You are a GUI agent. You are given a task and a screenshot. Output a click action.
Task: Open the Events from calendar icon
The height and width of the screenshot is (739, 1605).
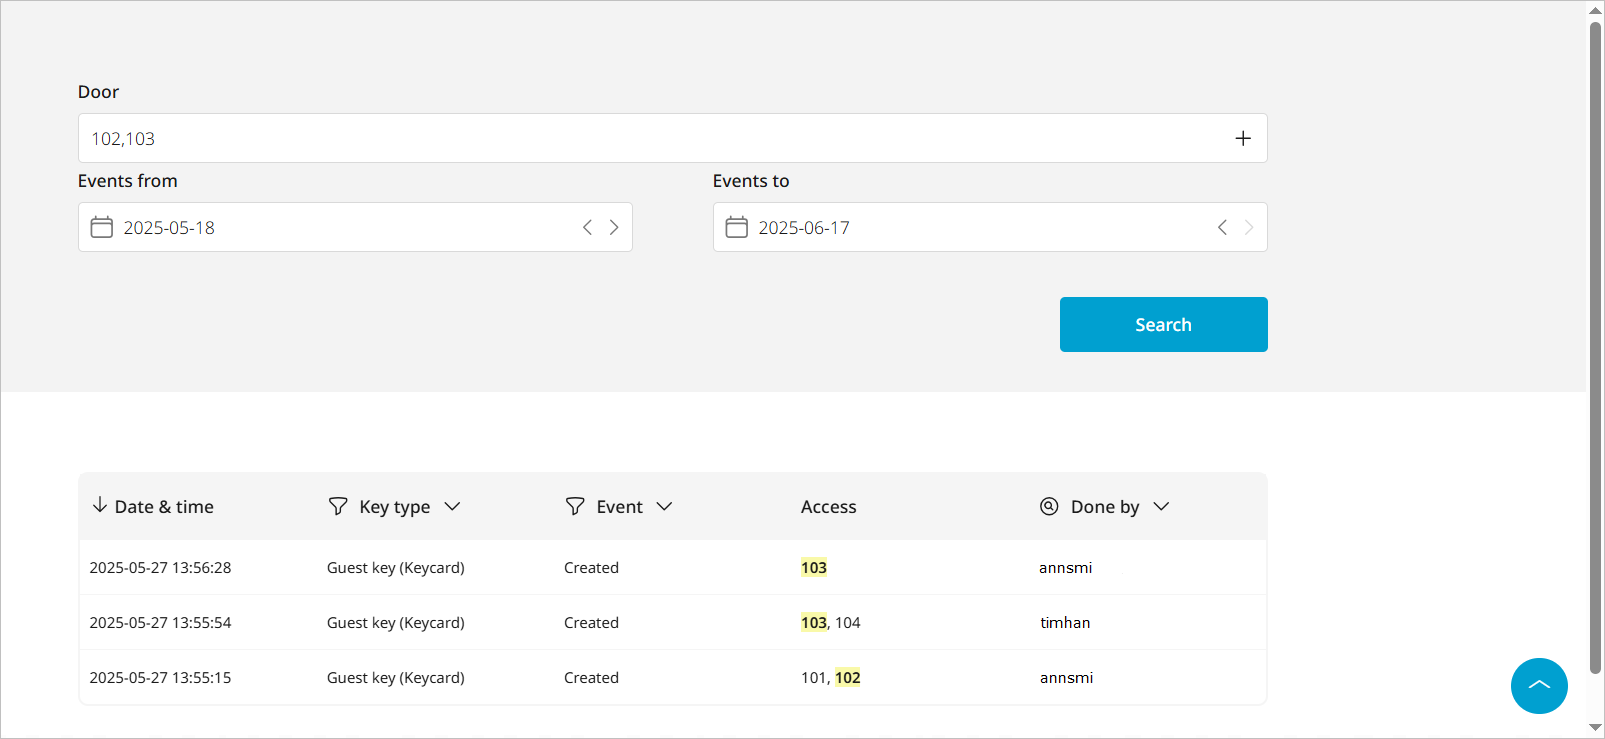(x=102, y=227)
